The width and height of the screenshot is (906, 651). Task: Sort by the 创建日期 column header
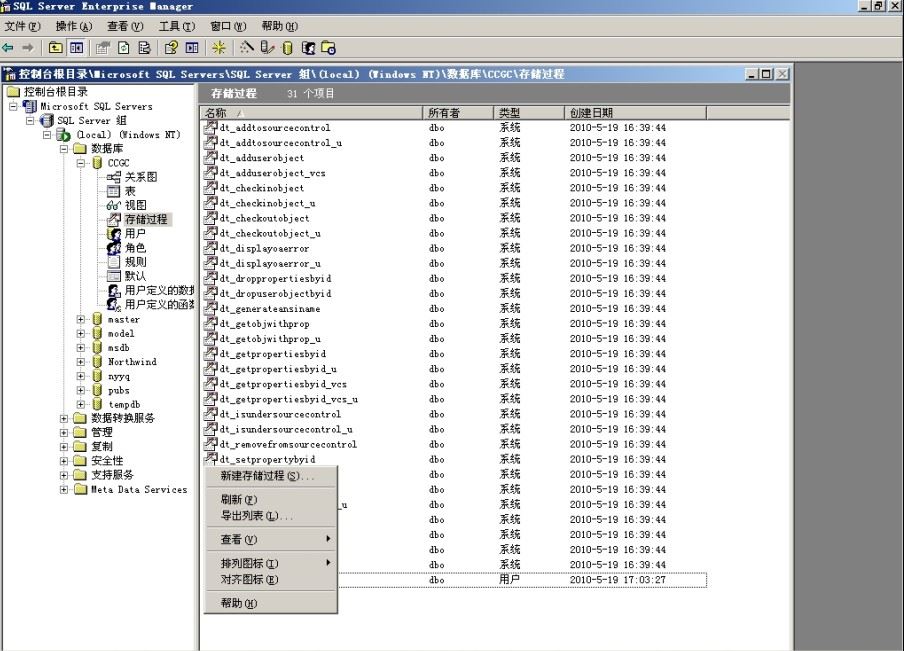pos(635,113)
